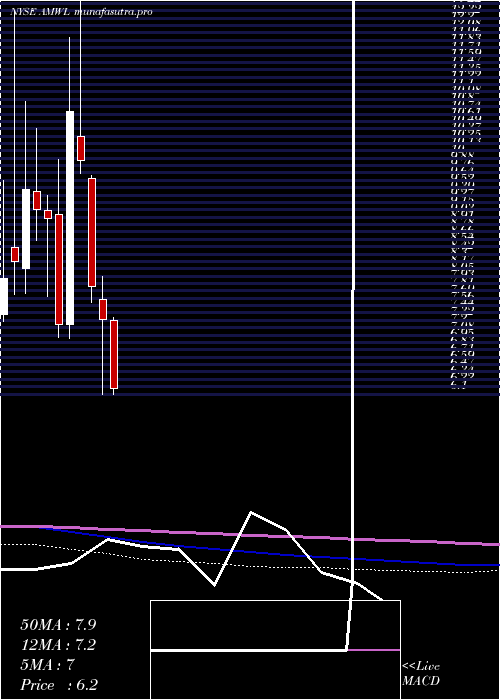Click the NYSE AMWL chart title
The image size is (500, 700).
click(81, 12)
